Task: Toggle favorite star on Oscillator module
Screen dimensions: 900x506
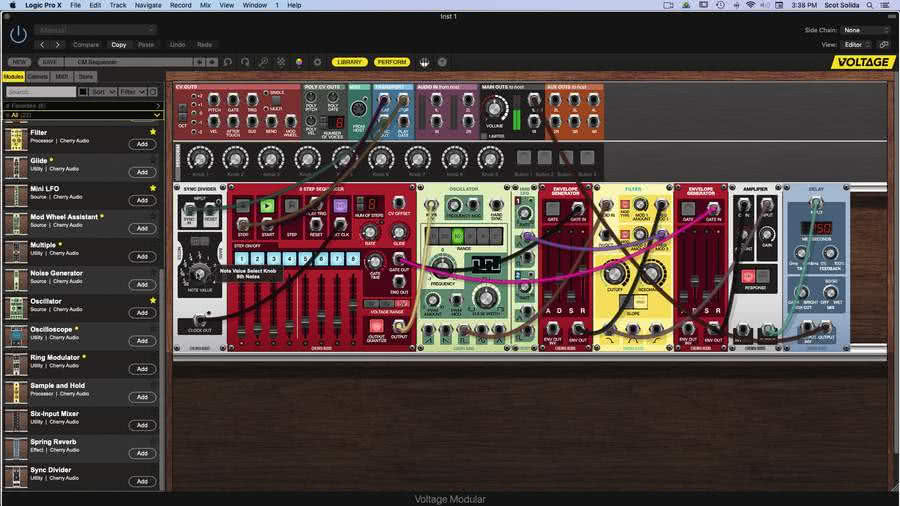Action: point(153,301)
